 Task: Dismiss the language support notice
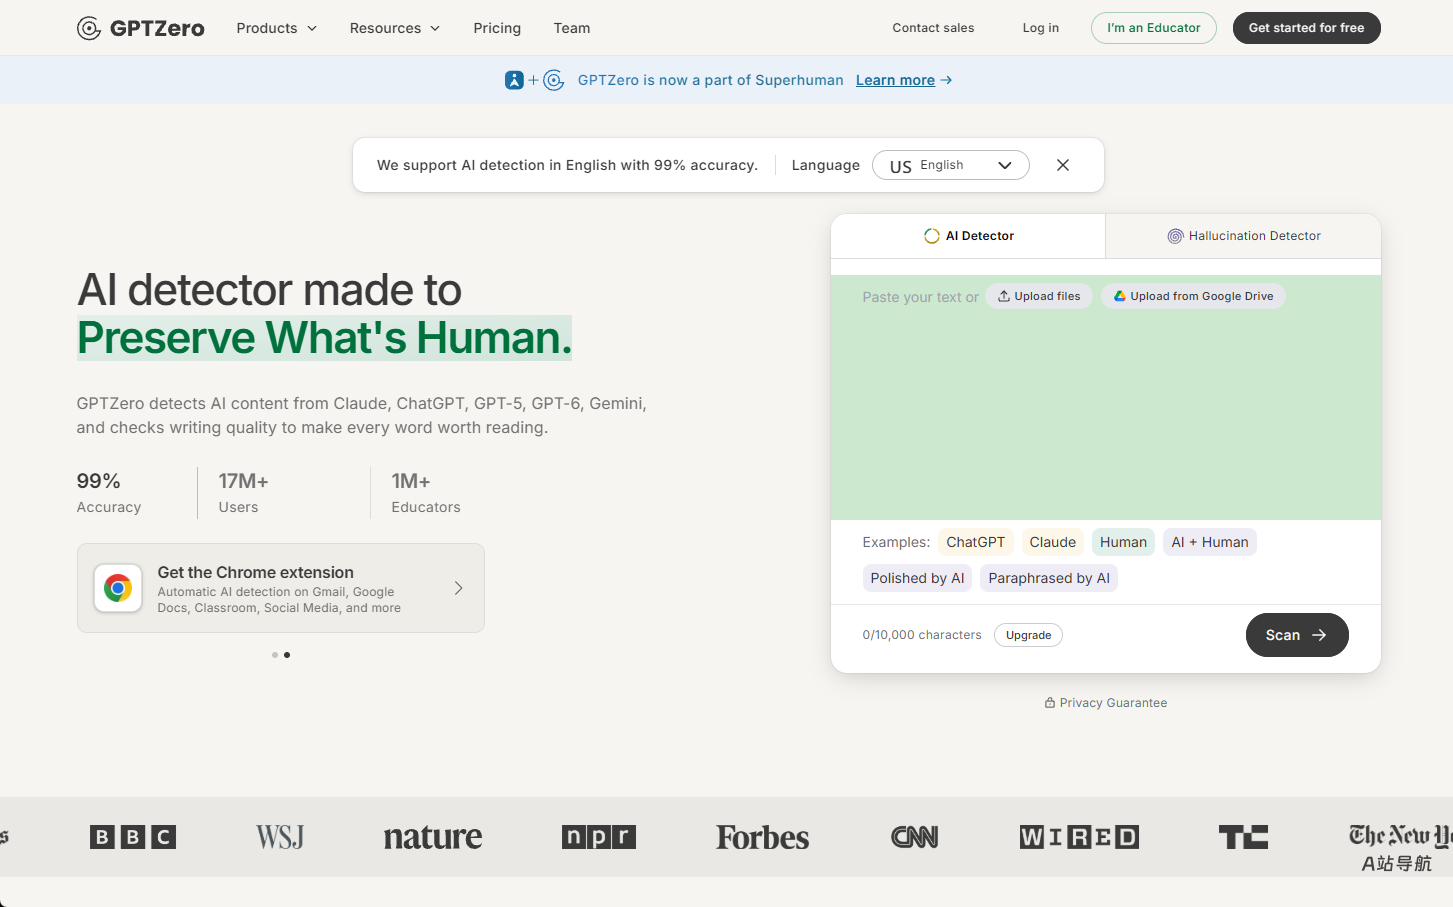click(x=1063, y=165)
